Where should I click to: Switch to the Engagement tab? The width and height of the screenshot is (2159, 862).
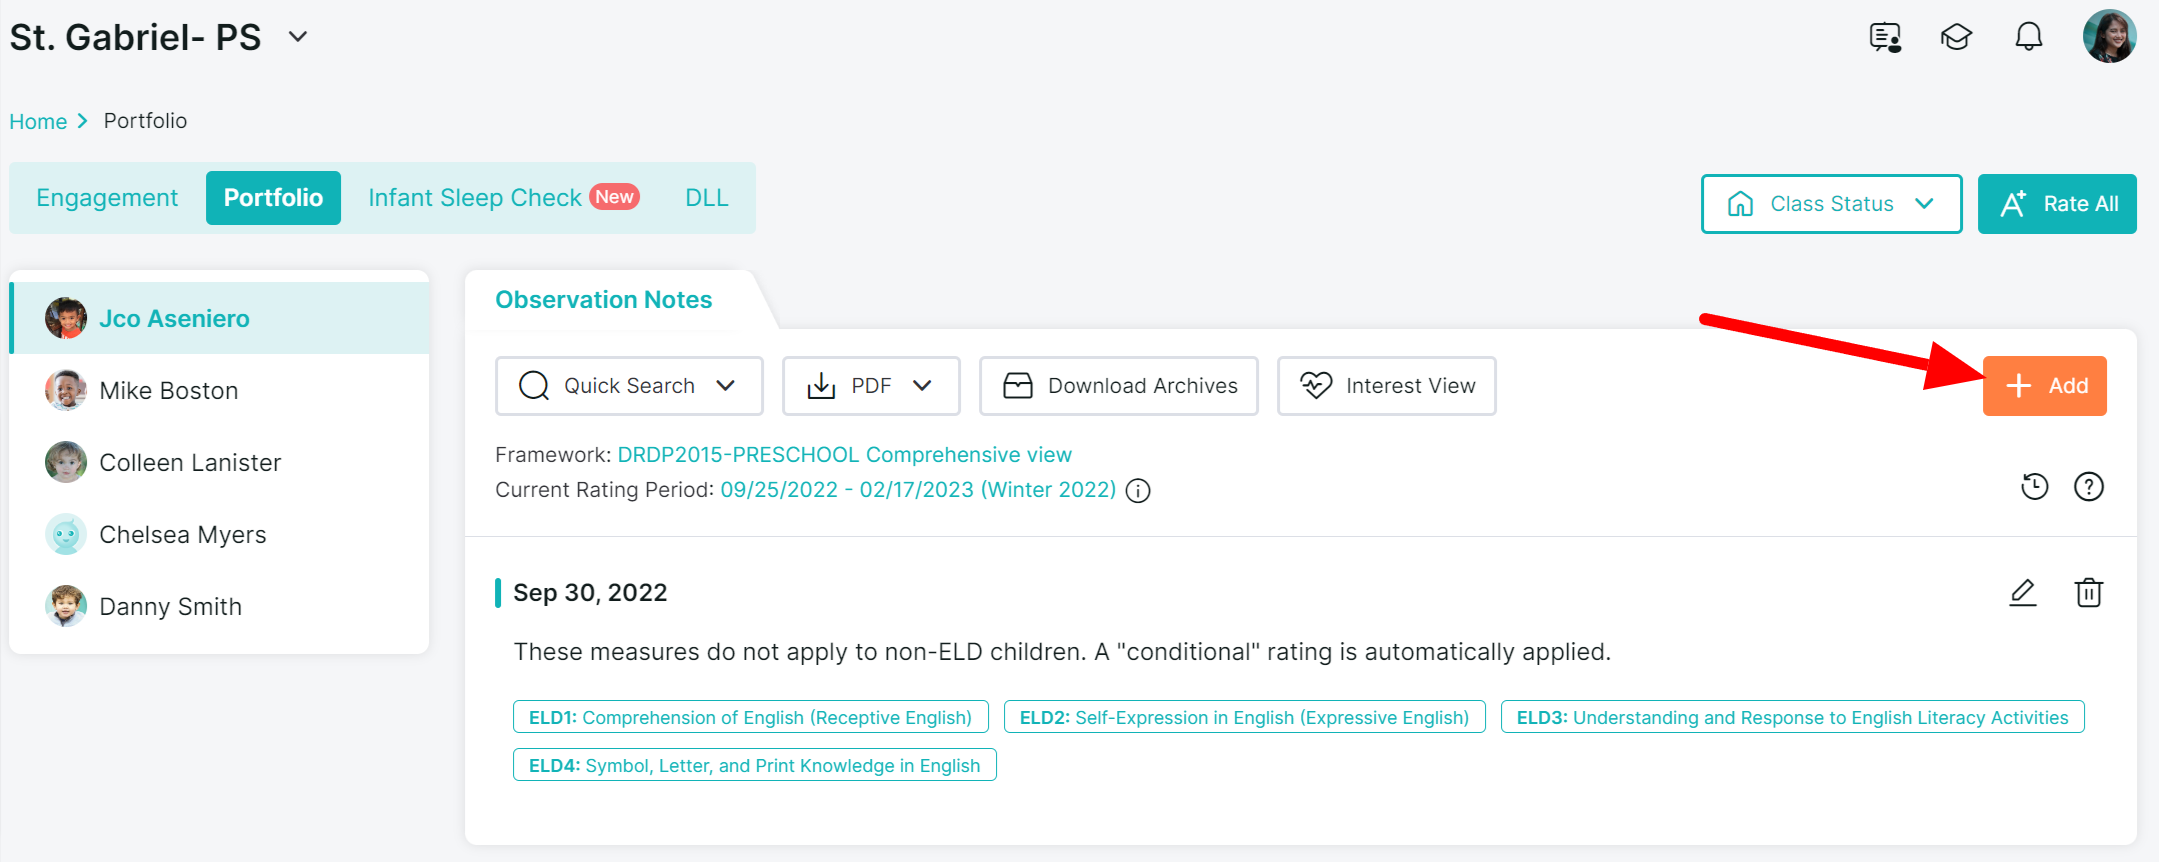click(x=107, y=198)
